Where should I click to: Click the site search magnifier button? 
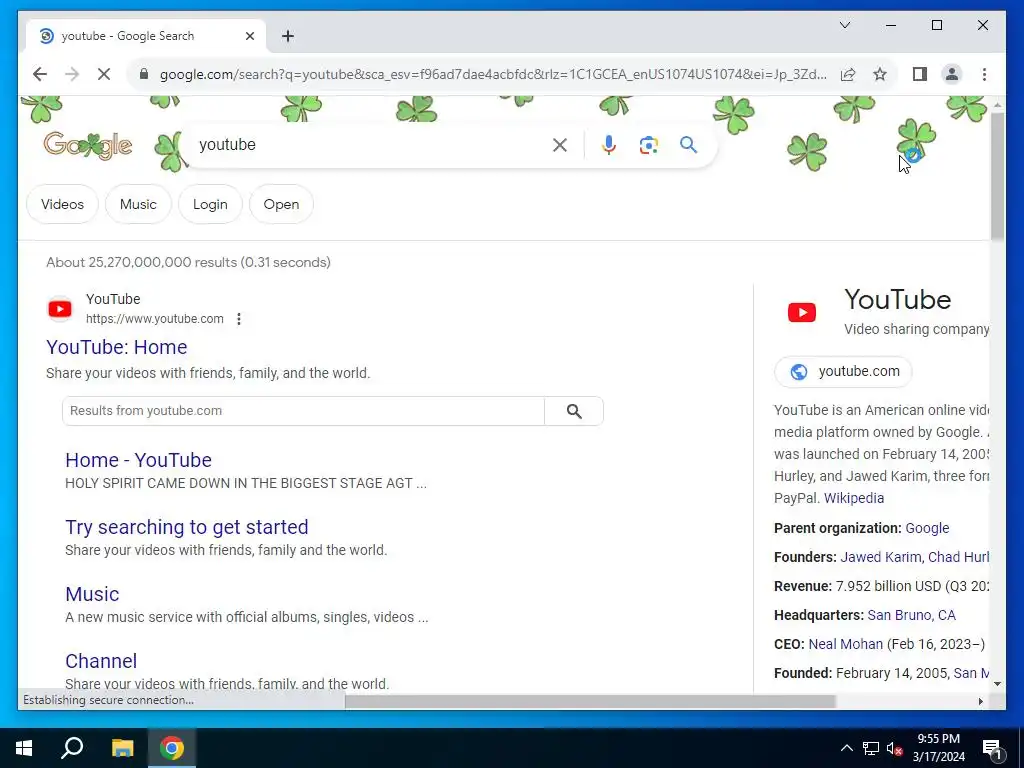coord(574,411)
